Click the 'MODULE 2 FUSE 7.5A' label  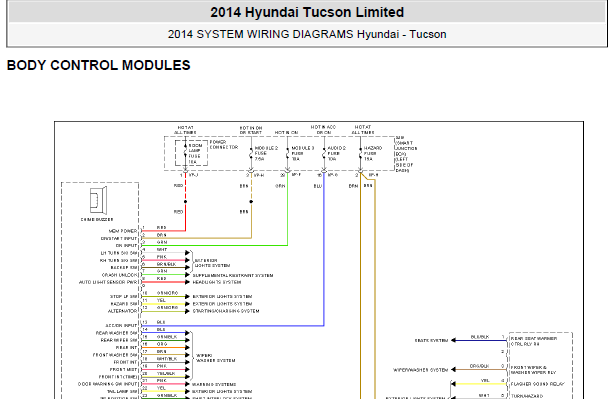pos(266,153)
